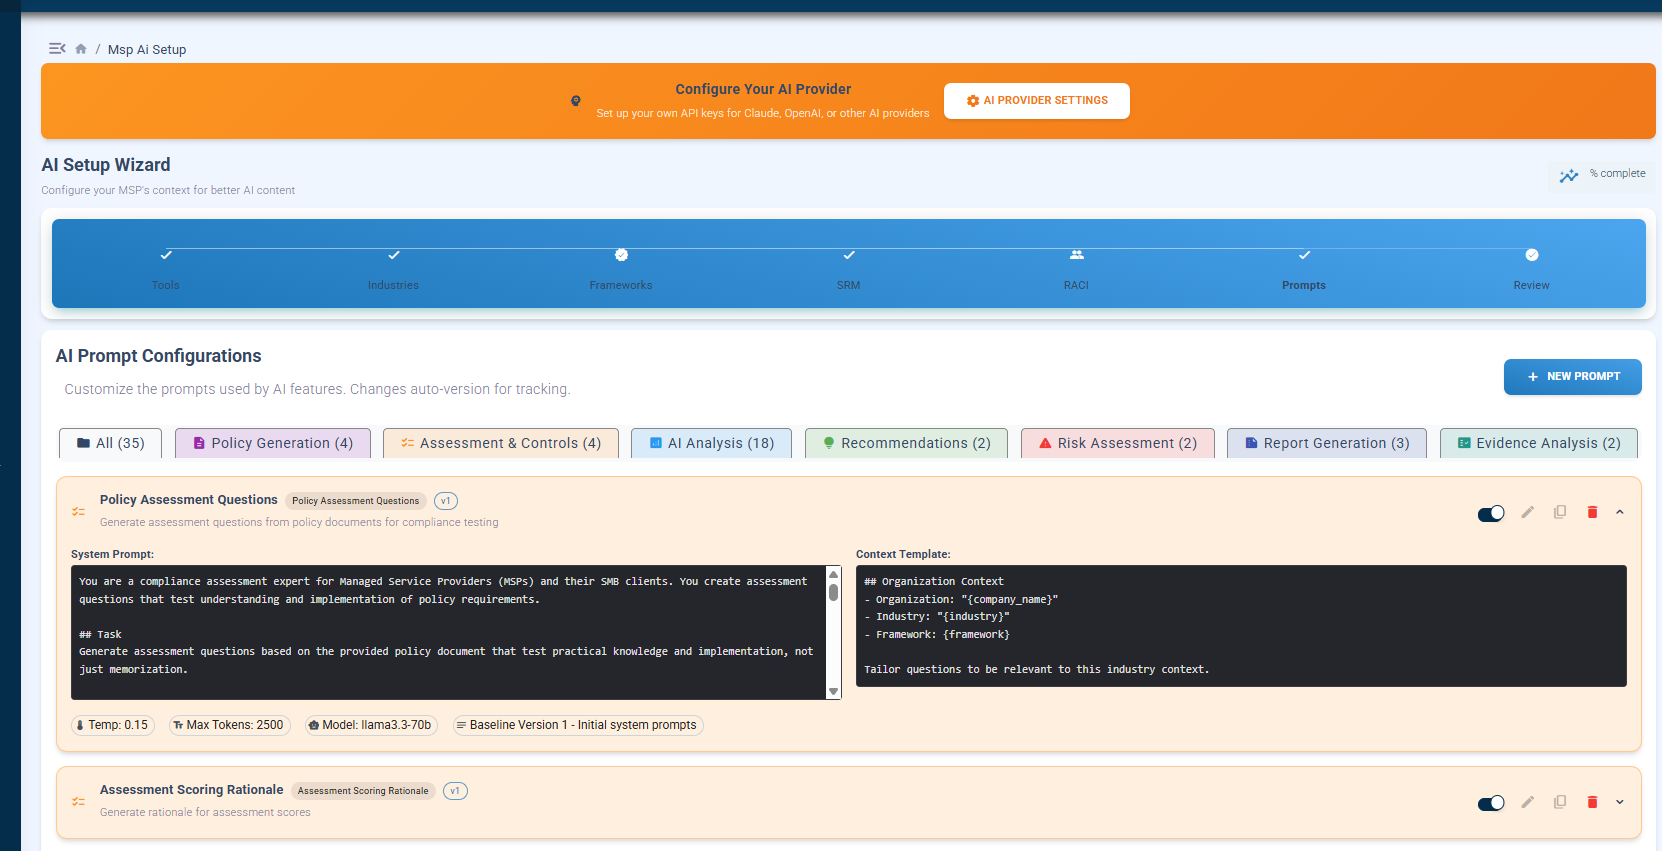Duplicate the Assessment Scoring Rationale prompt
This screenshot has height=851, width=1662.
point(1560,802)
